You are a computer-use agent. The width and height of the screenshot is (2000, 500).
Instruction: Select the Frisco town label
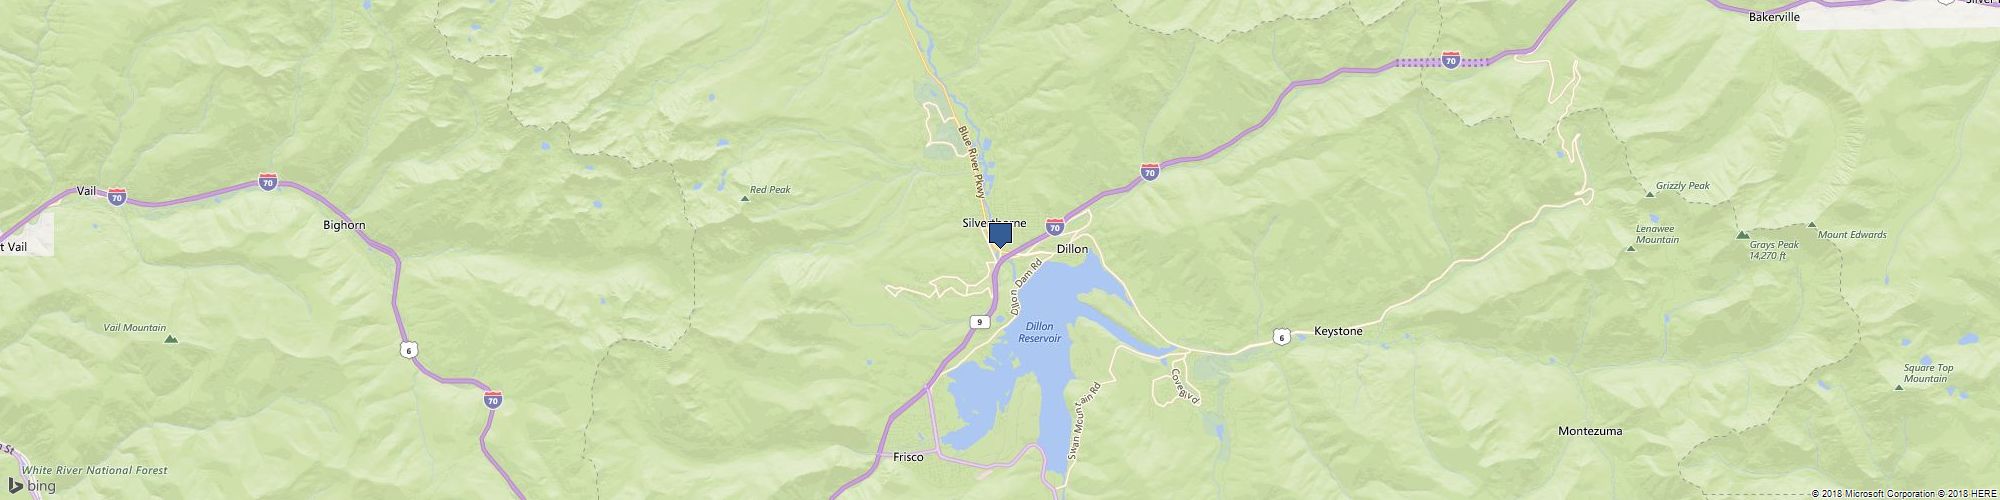908,457
